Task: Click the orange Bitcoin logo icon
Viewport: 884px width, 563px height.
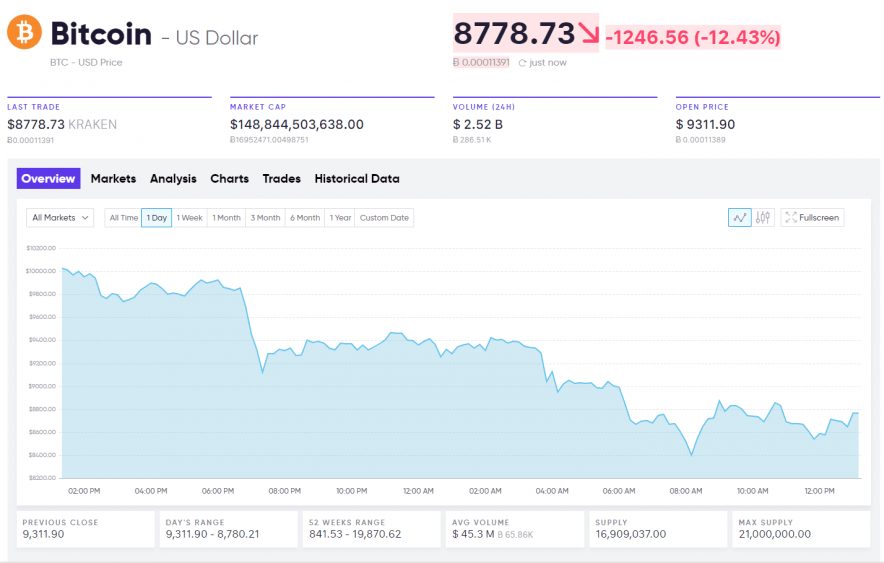Action: coord(24,33)
